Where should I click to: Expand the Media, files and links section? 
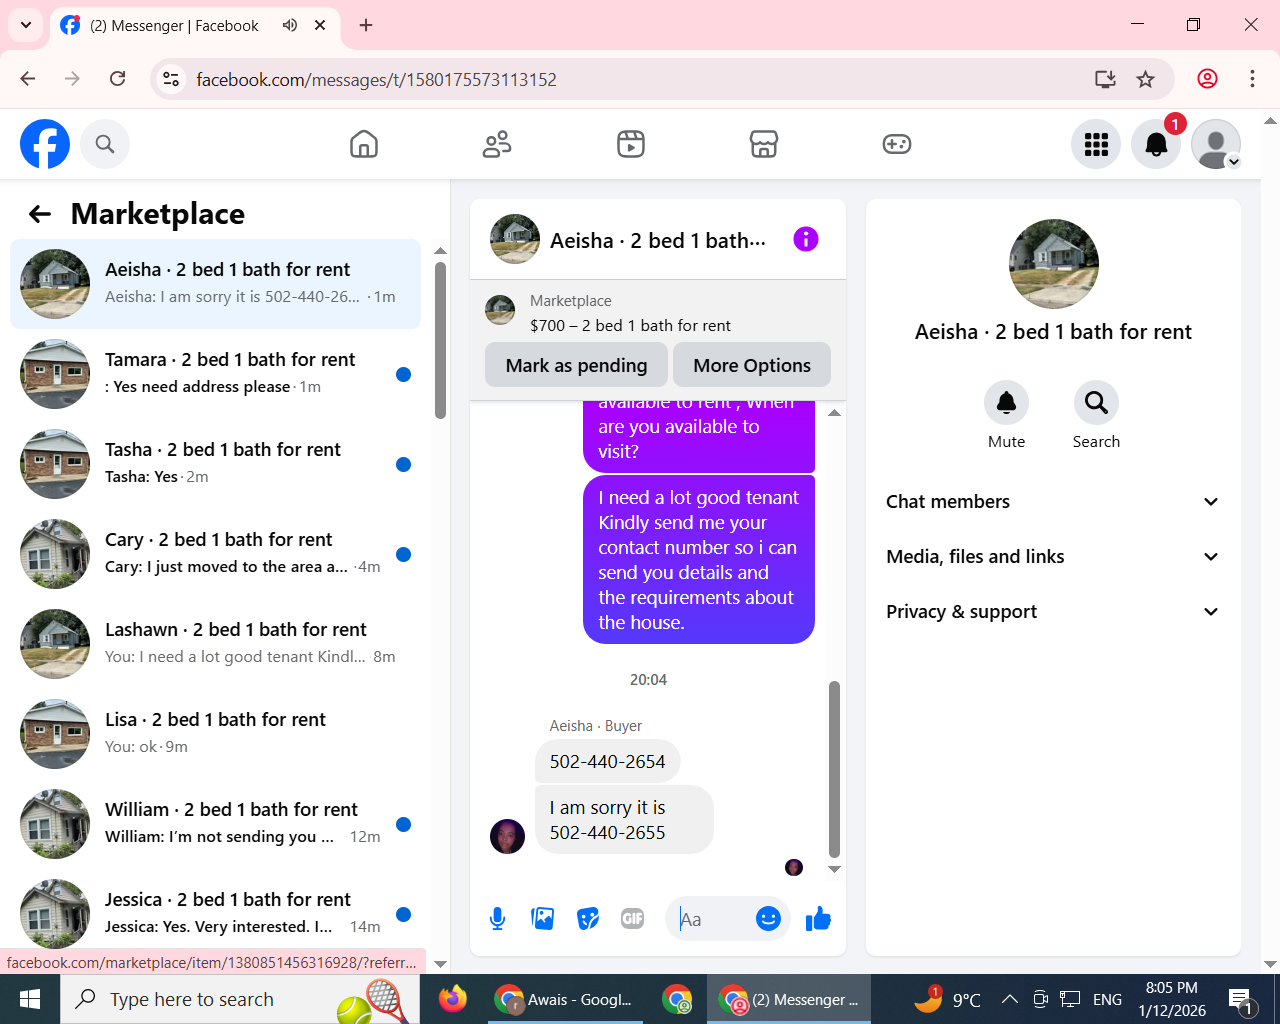pyautogui.click(x=1053, y=557)
